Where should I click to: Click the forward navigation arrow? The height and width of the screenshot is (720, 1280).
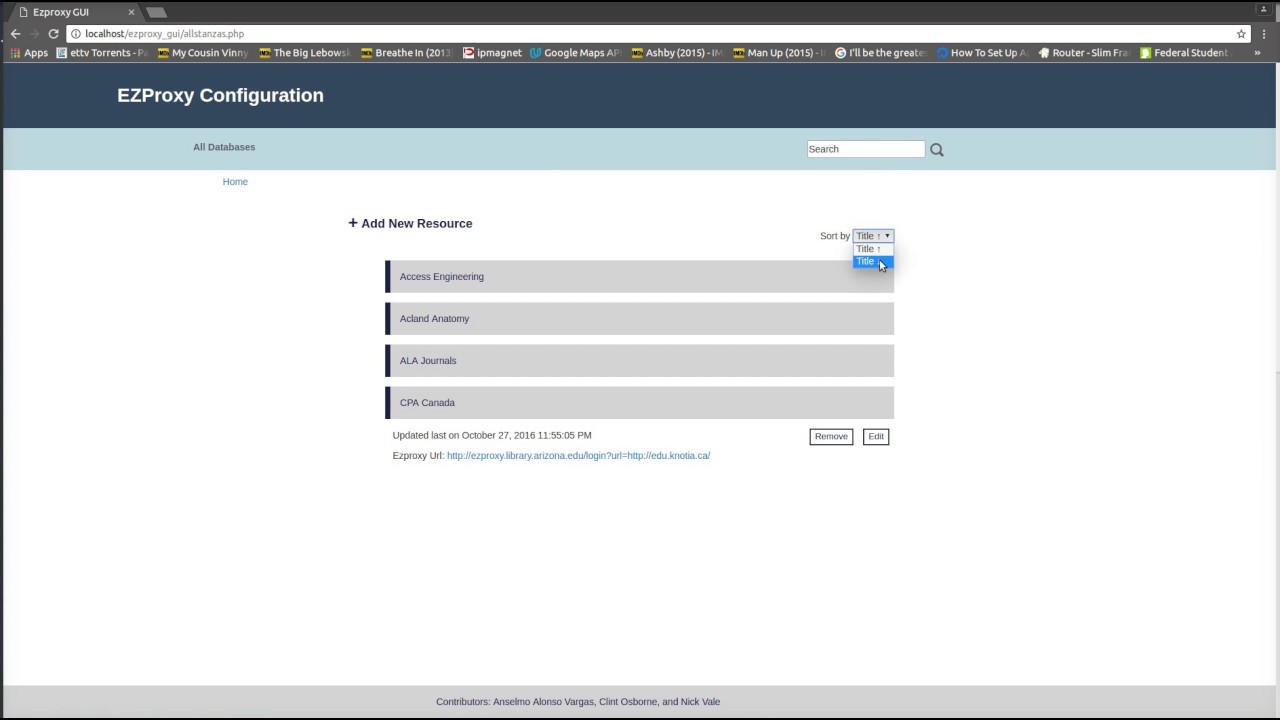click(x=34, y=33)
